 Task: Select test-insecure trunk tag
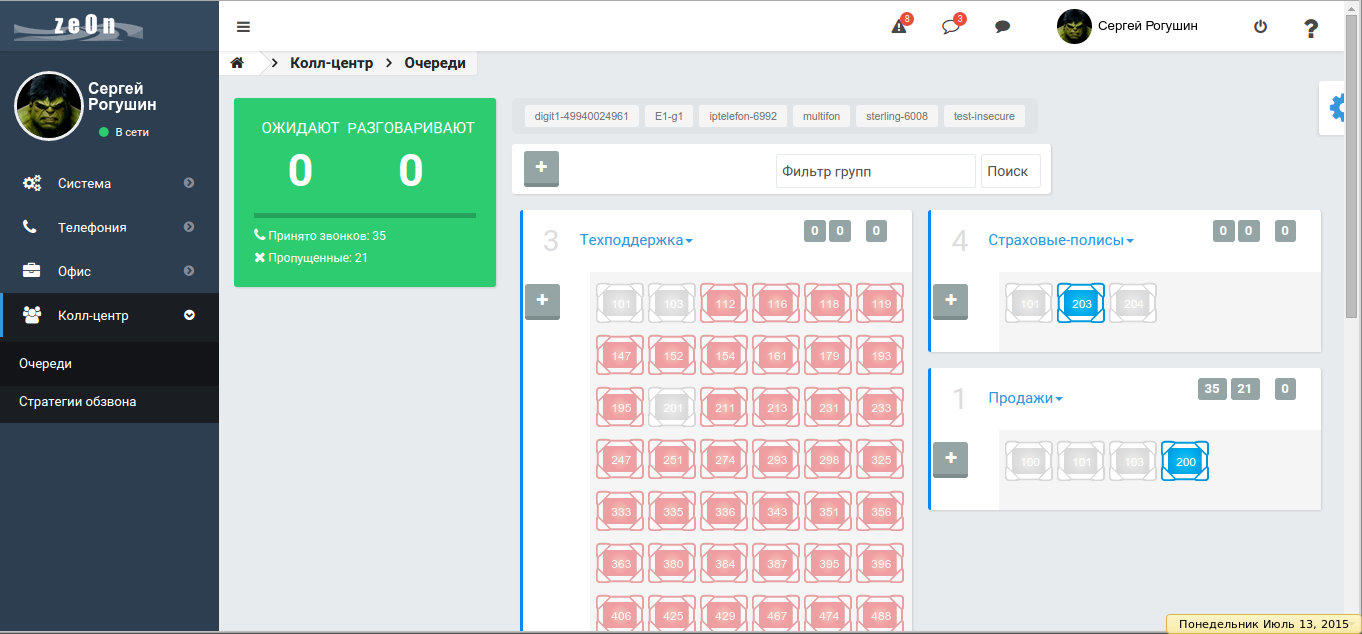point(984,116)
